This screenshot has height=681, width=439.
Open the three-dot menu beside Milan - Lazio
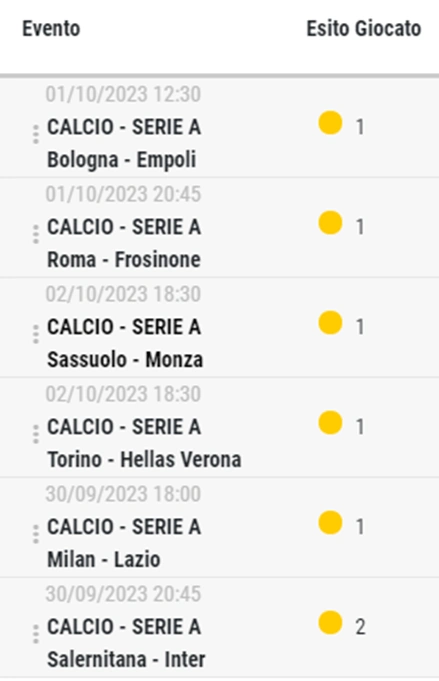(36, 534)
